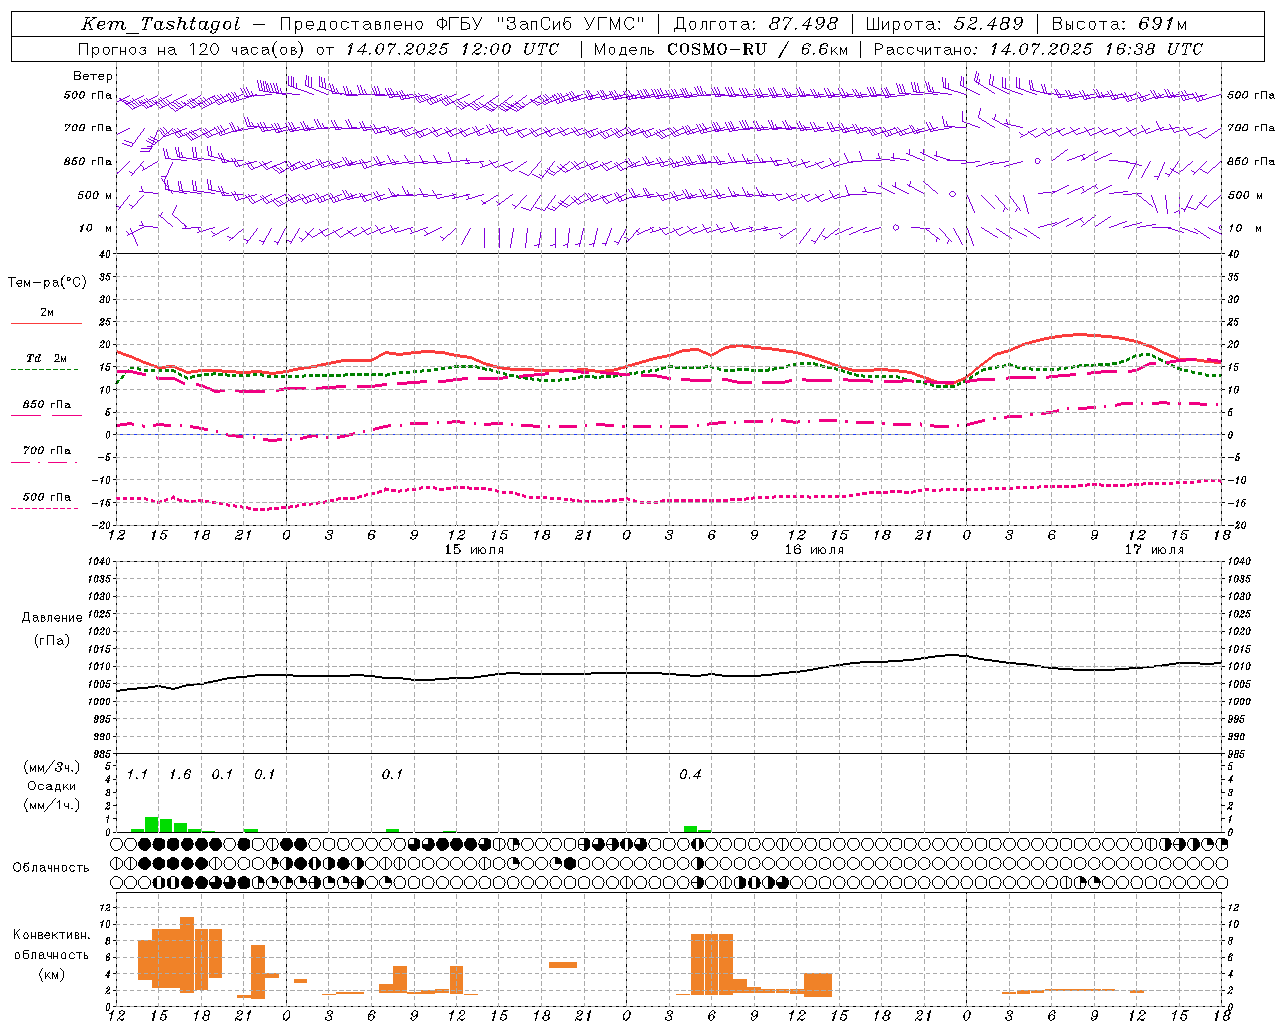The height and width of the screenshot is (1024, 1280).
Task: Click the (мм/3ч.) precipitation unit label
Action: point(51,768)
